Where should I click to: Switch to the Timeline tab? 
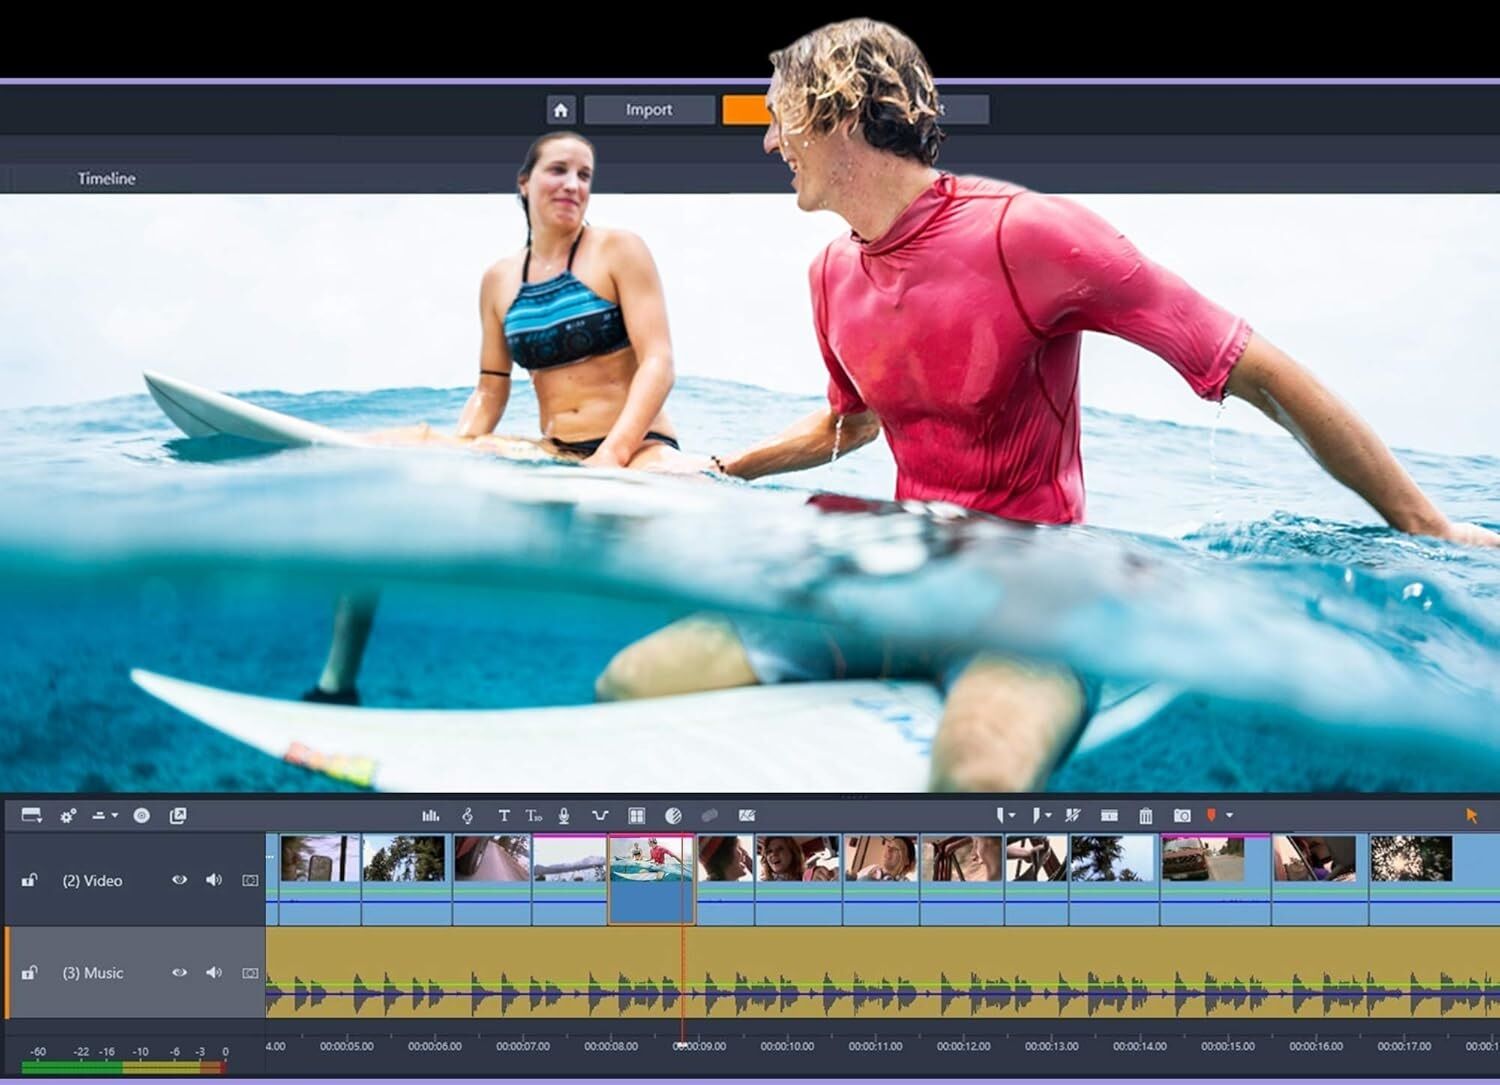point(105,179)
